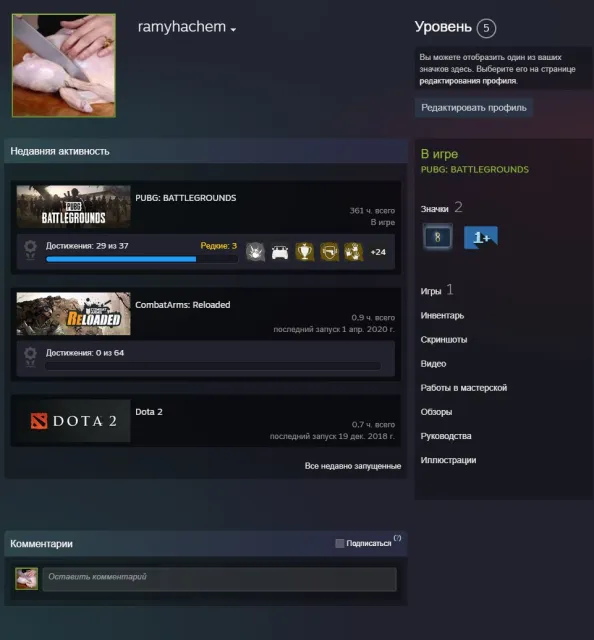Click the последний запуск 1 апр. 2020 text

[x=334, y=329]
